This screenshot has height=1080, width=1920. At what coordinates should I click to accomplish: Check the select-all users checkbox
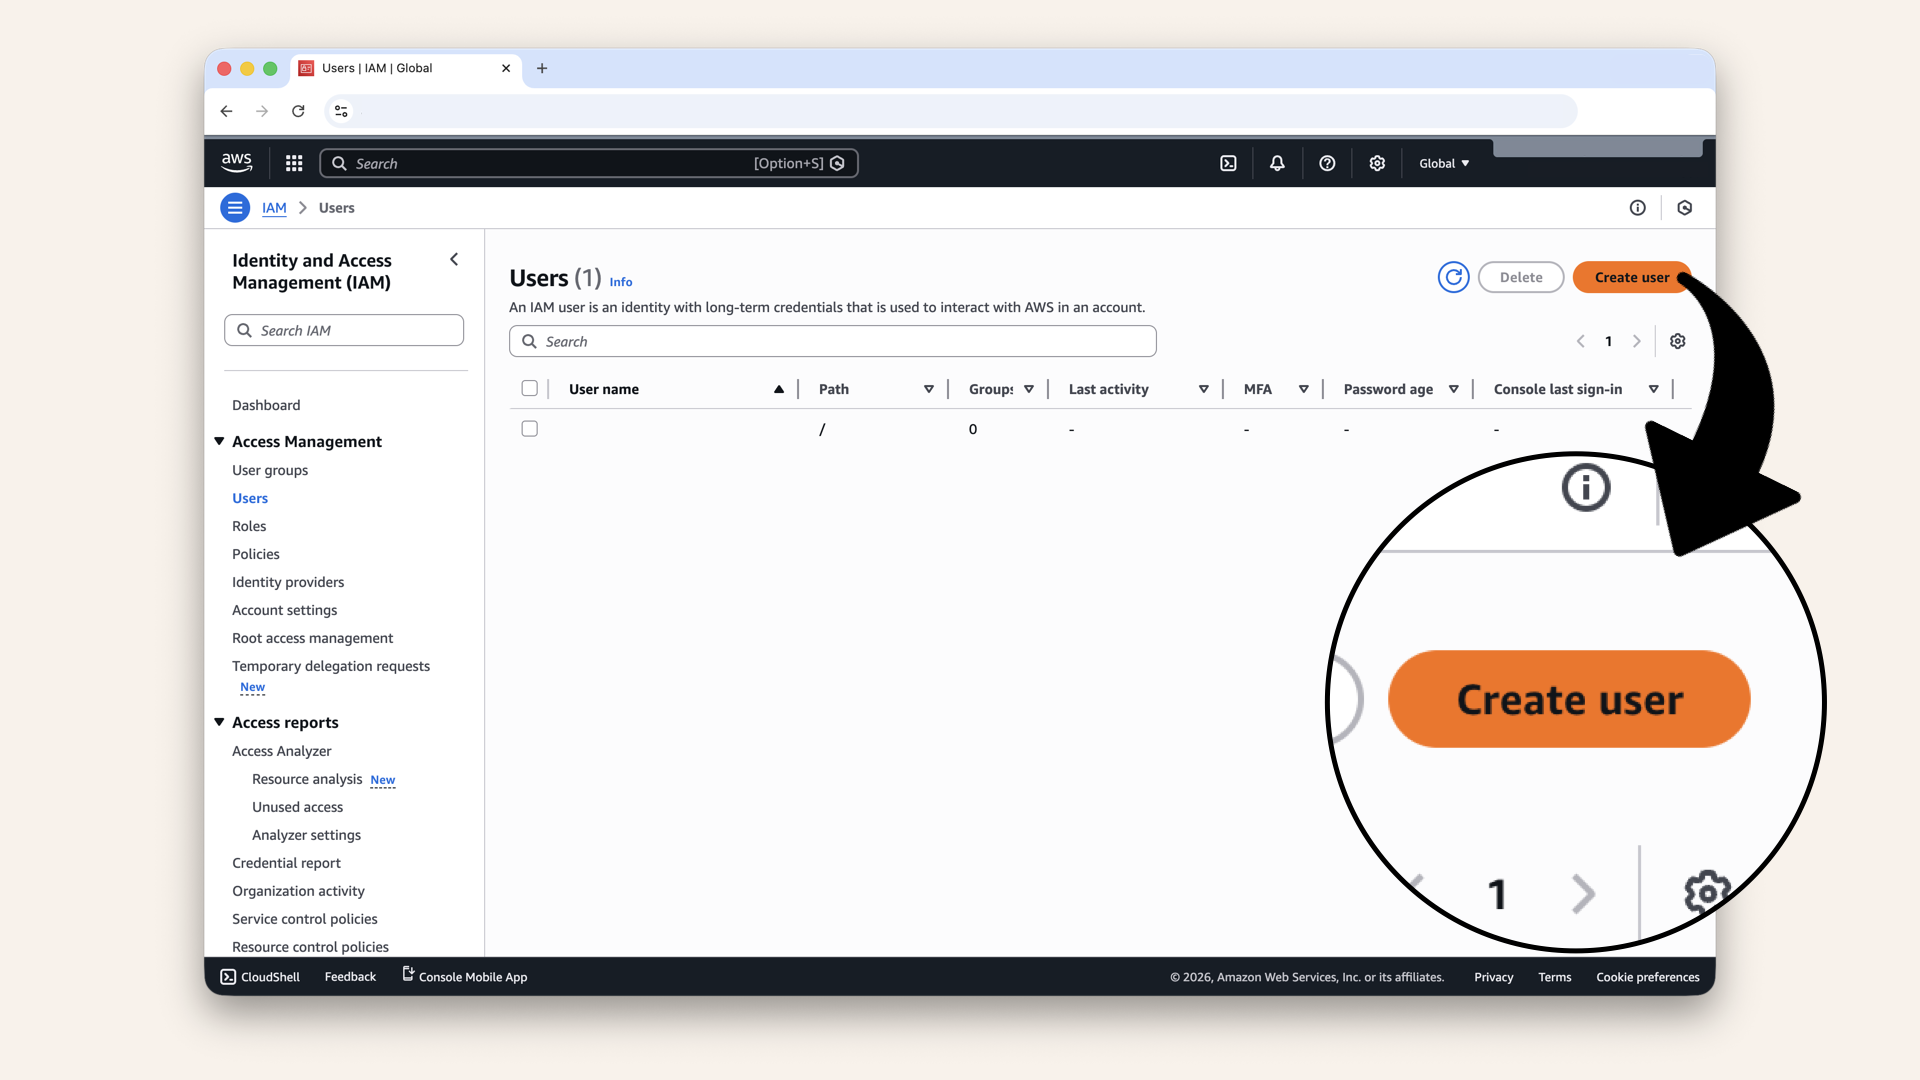pos(530,389)
